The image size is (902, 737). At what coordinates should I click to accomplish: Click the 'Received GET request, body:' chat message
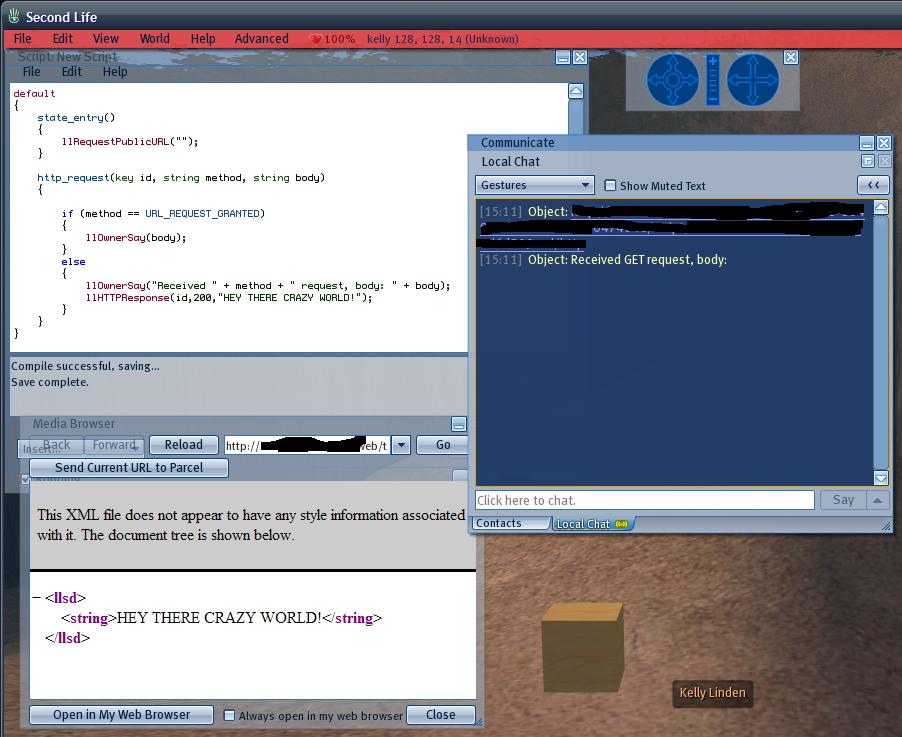coord(648,259)
